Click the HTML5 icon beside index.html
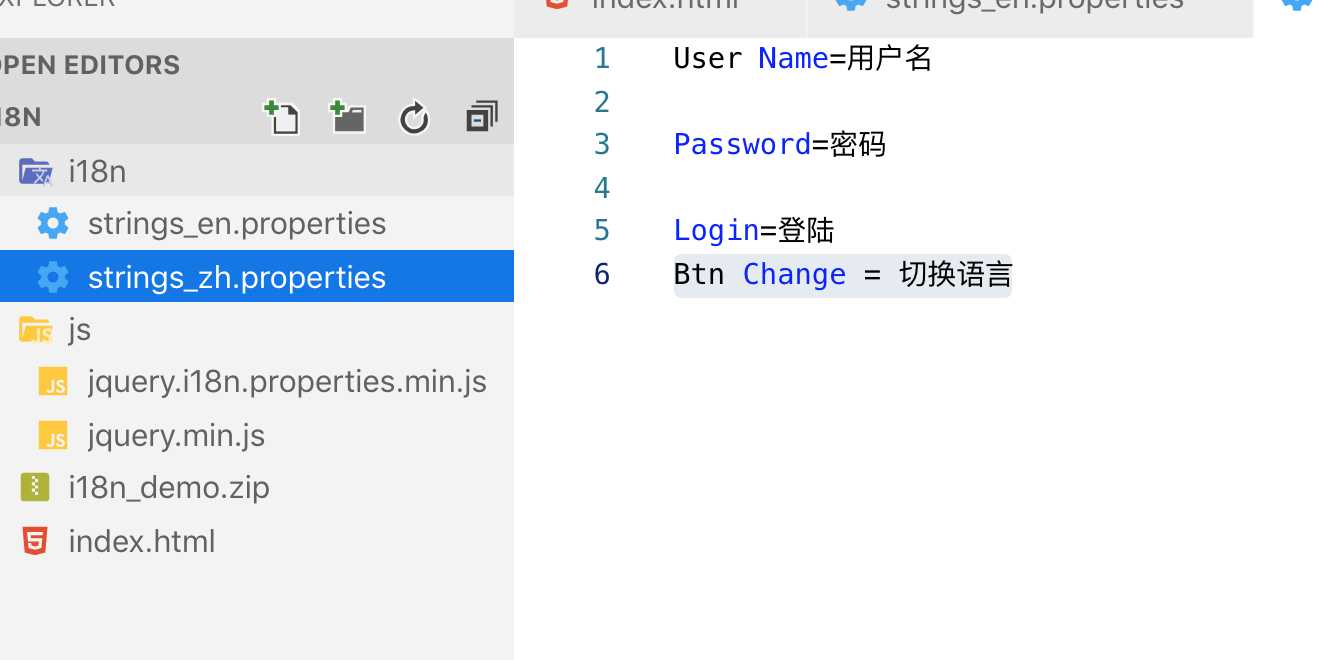The height and width of the screenshot is (660, 1324). pos(35,541)
